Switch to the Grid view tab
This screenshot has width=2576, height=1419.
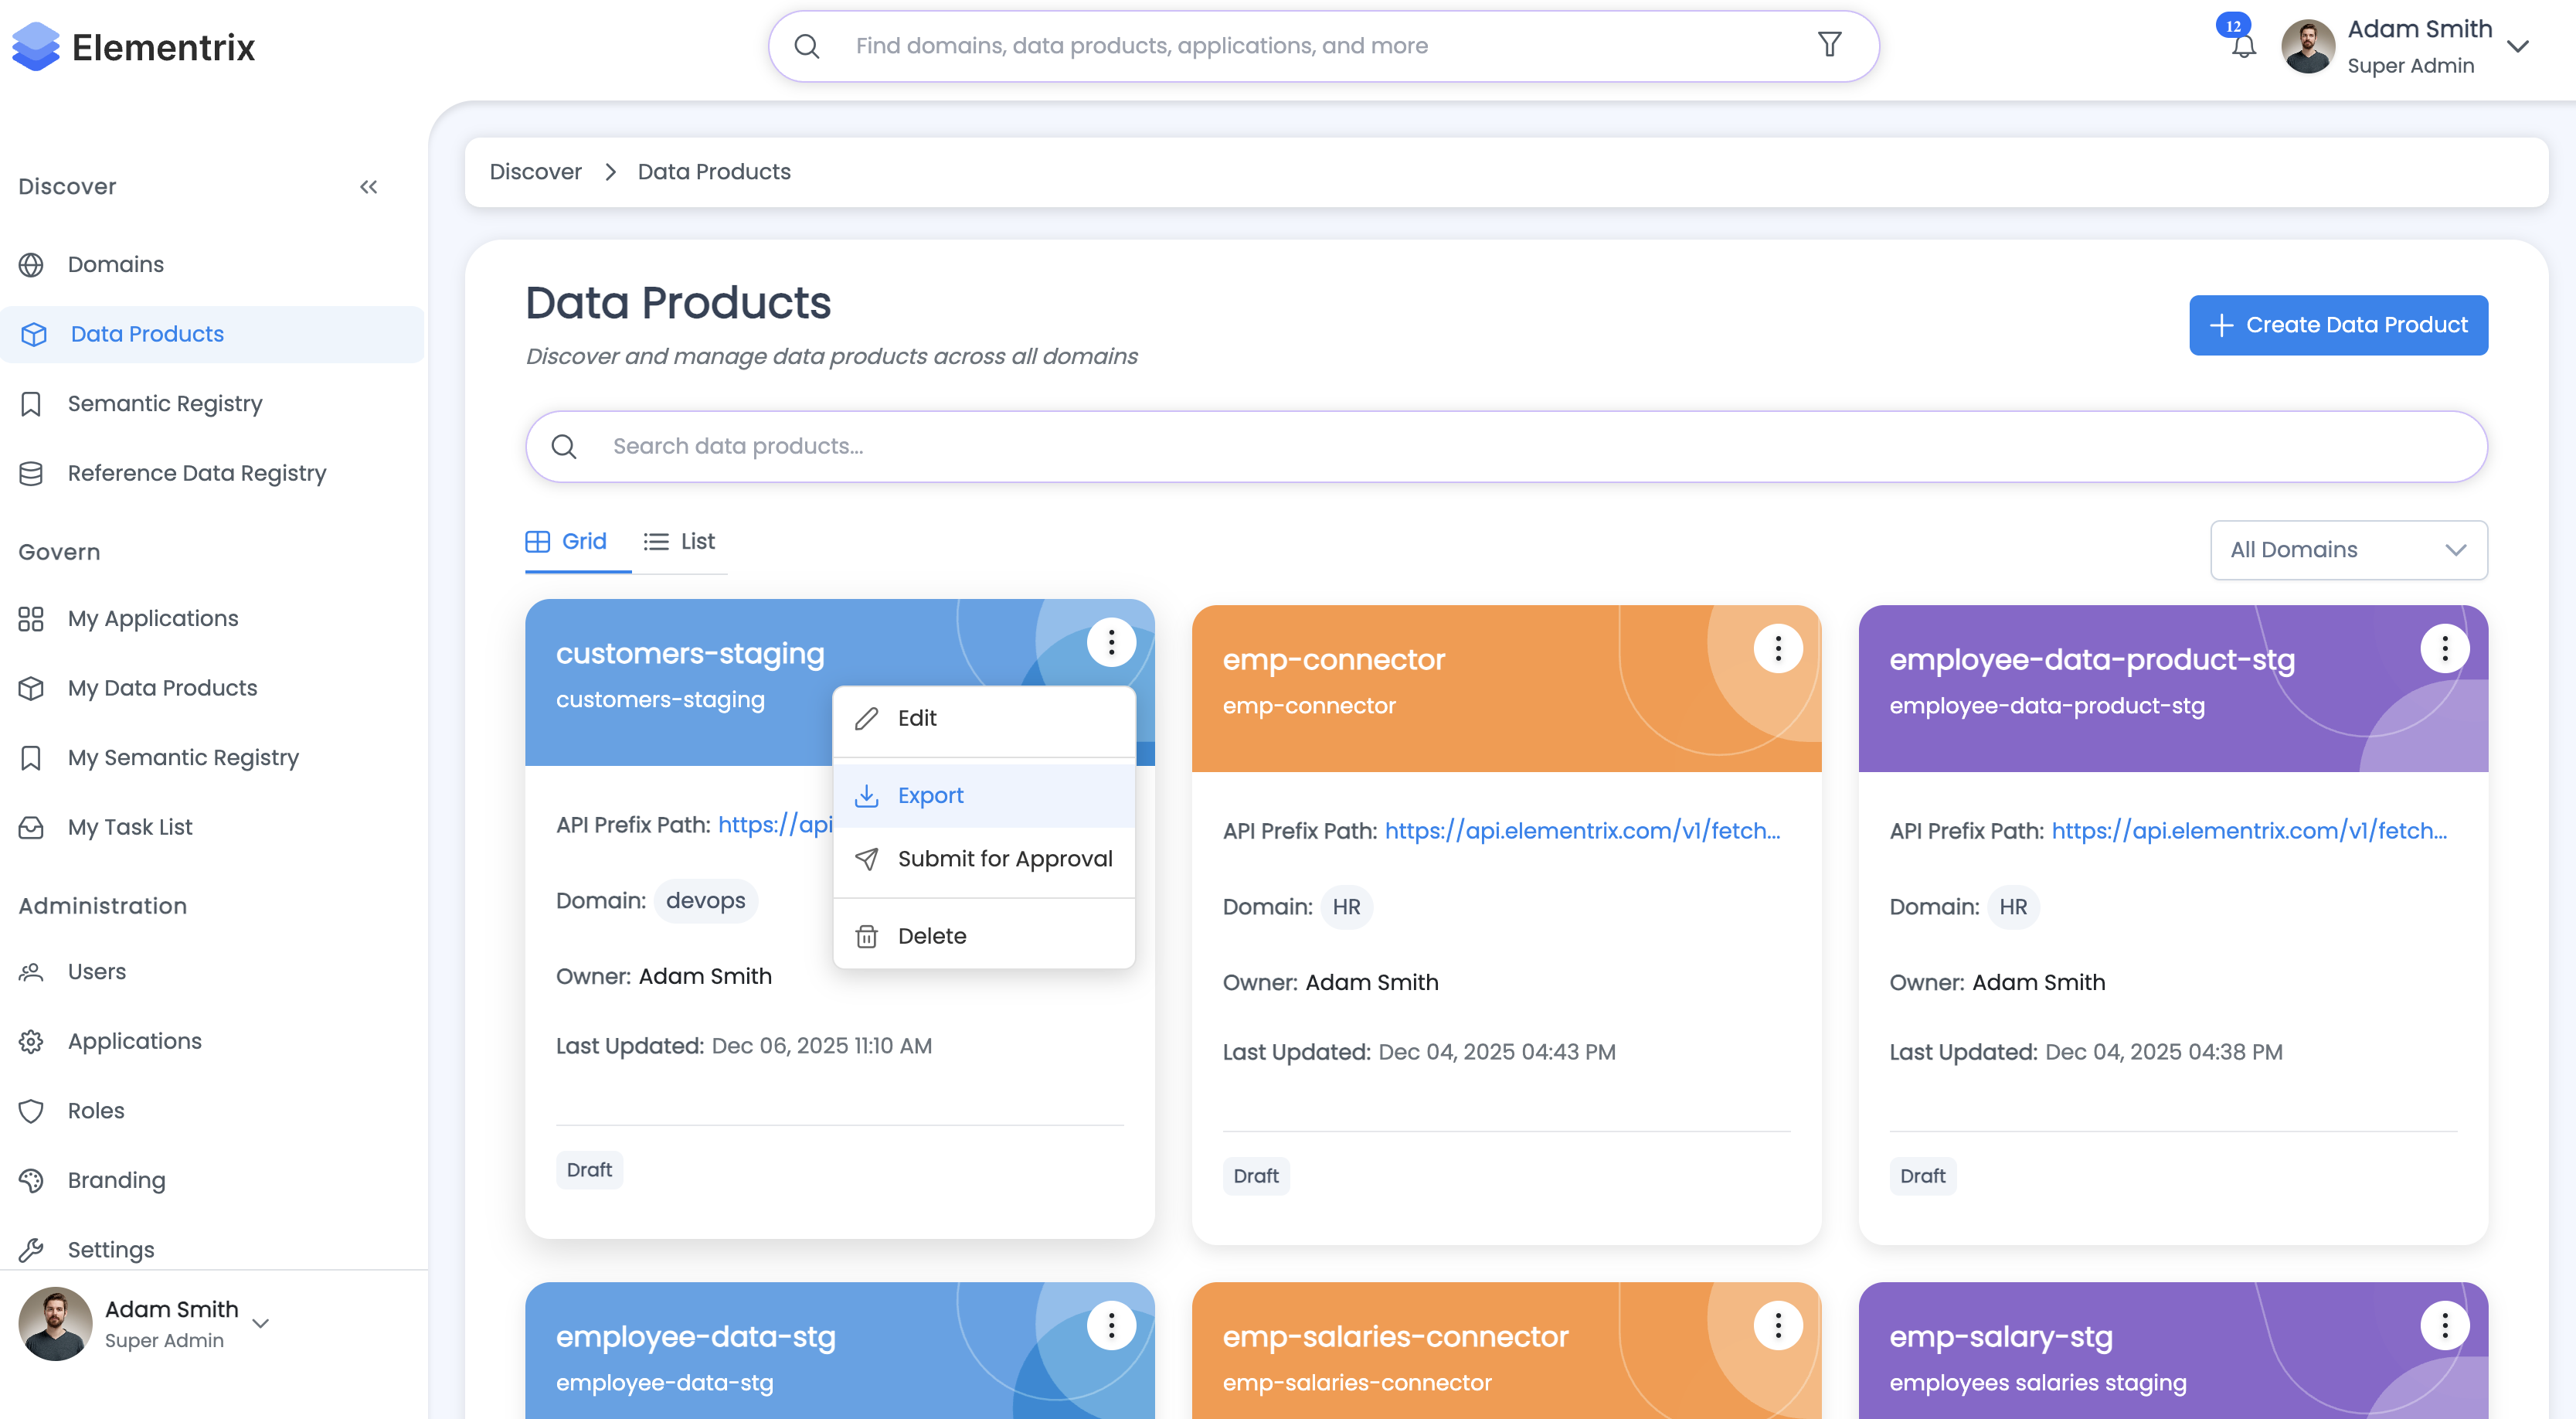click(567, 542)
